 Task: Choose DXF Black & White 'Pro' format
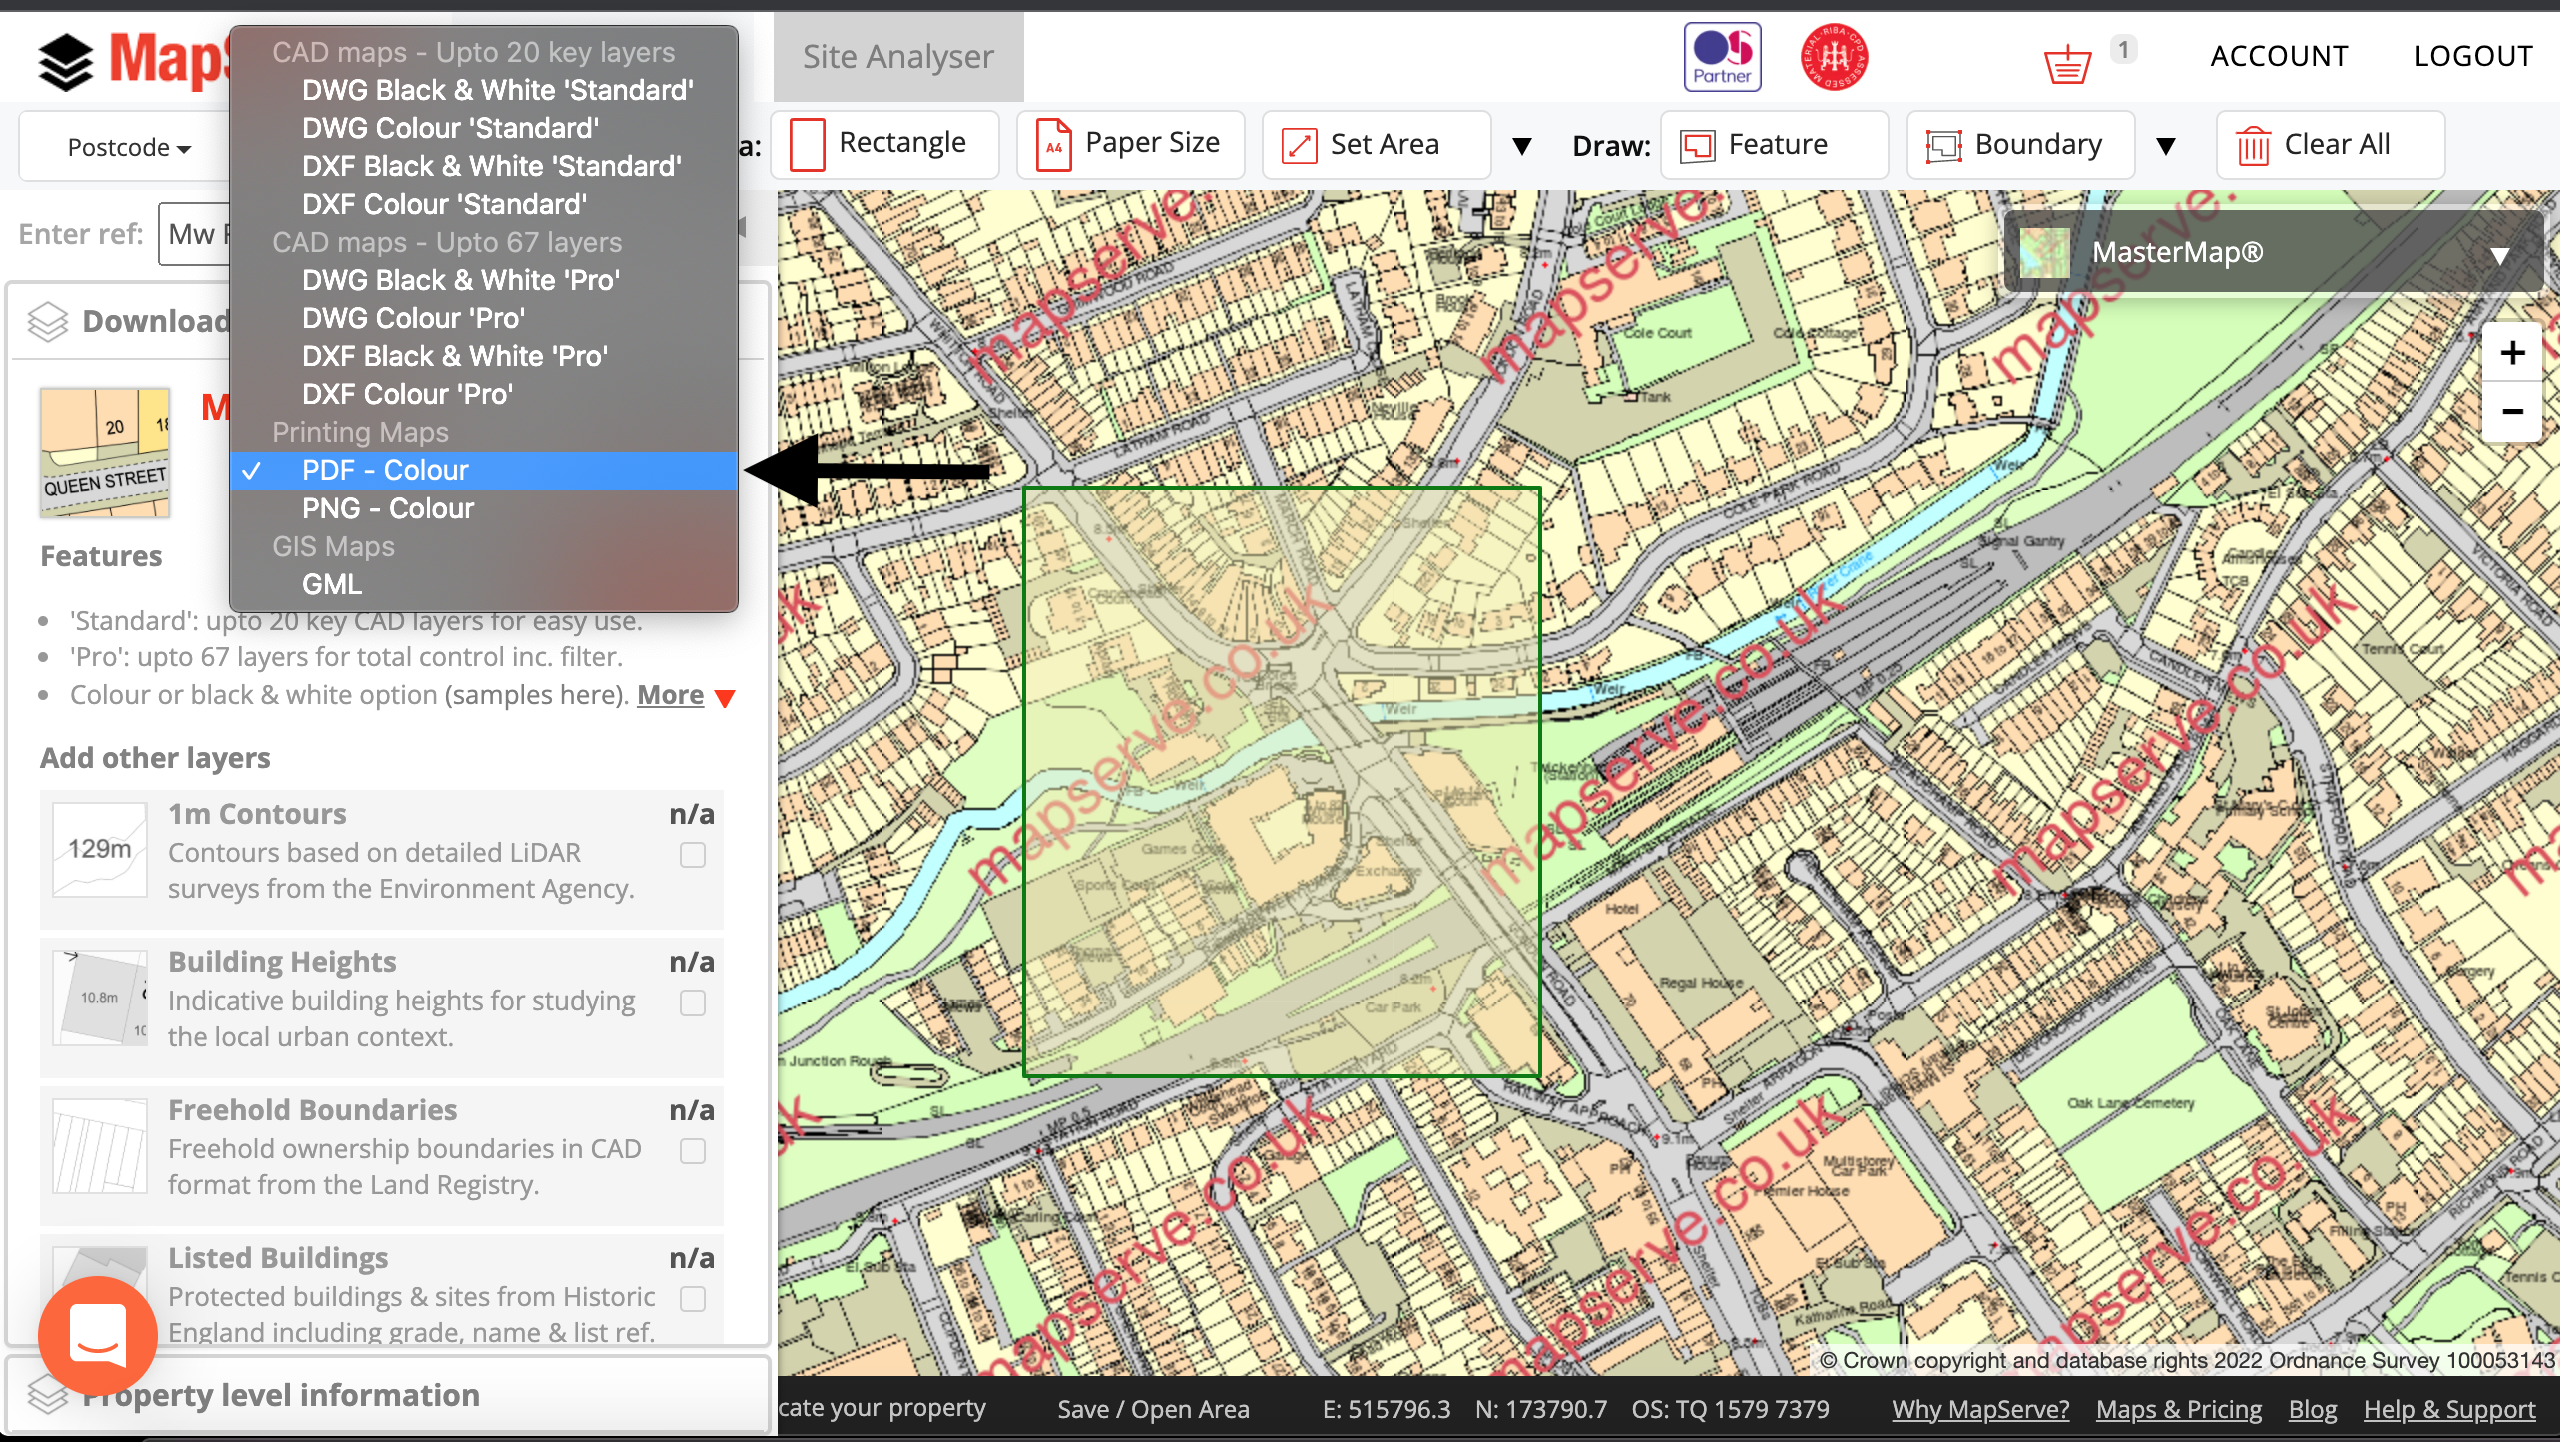484,356
